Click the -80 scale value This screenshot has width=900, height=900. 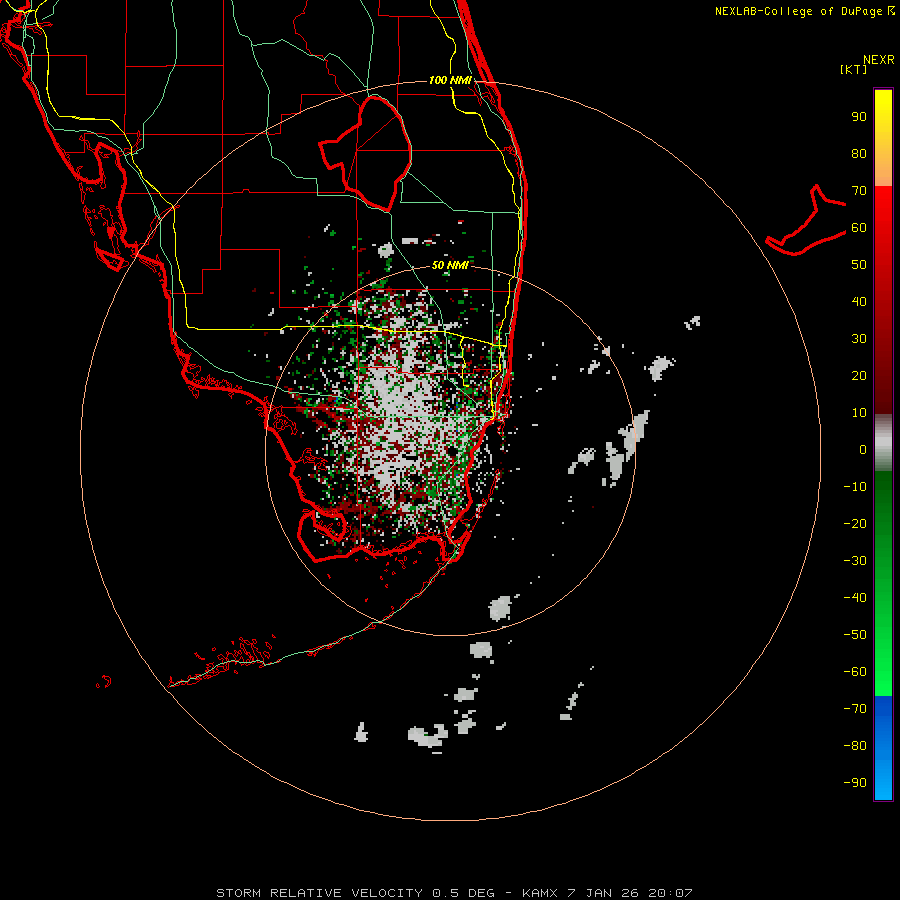855,746
